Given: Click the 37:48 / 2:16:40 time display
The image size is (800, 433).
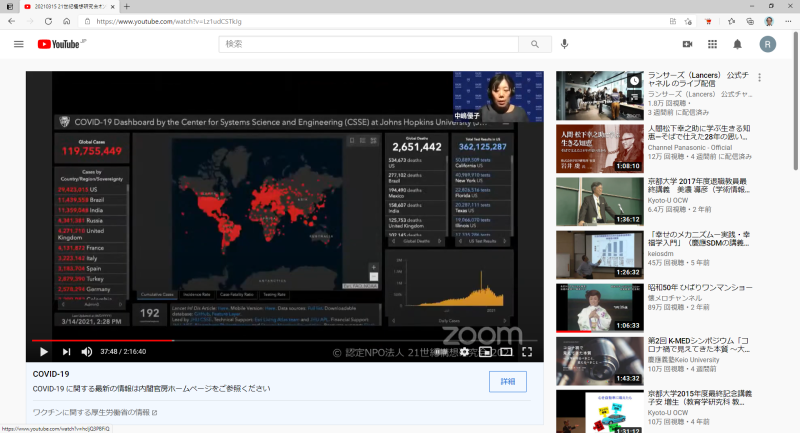Looking at the screenshot, I should click(x=123, y=351).
